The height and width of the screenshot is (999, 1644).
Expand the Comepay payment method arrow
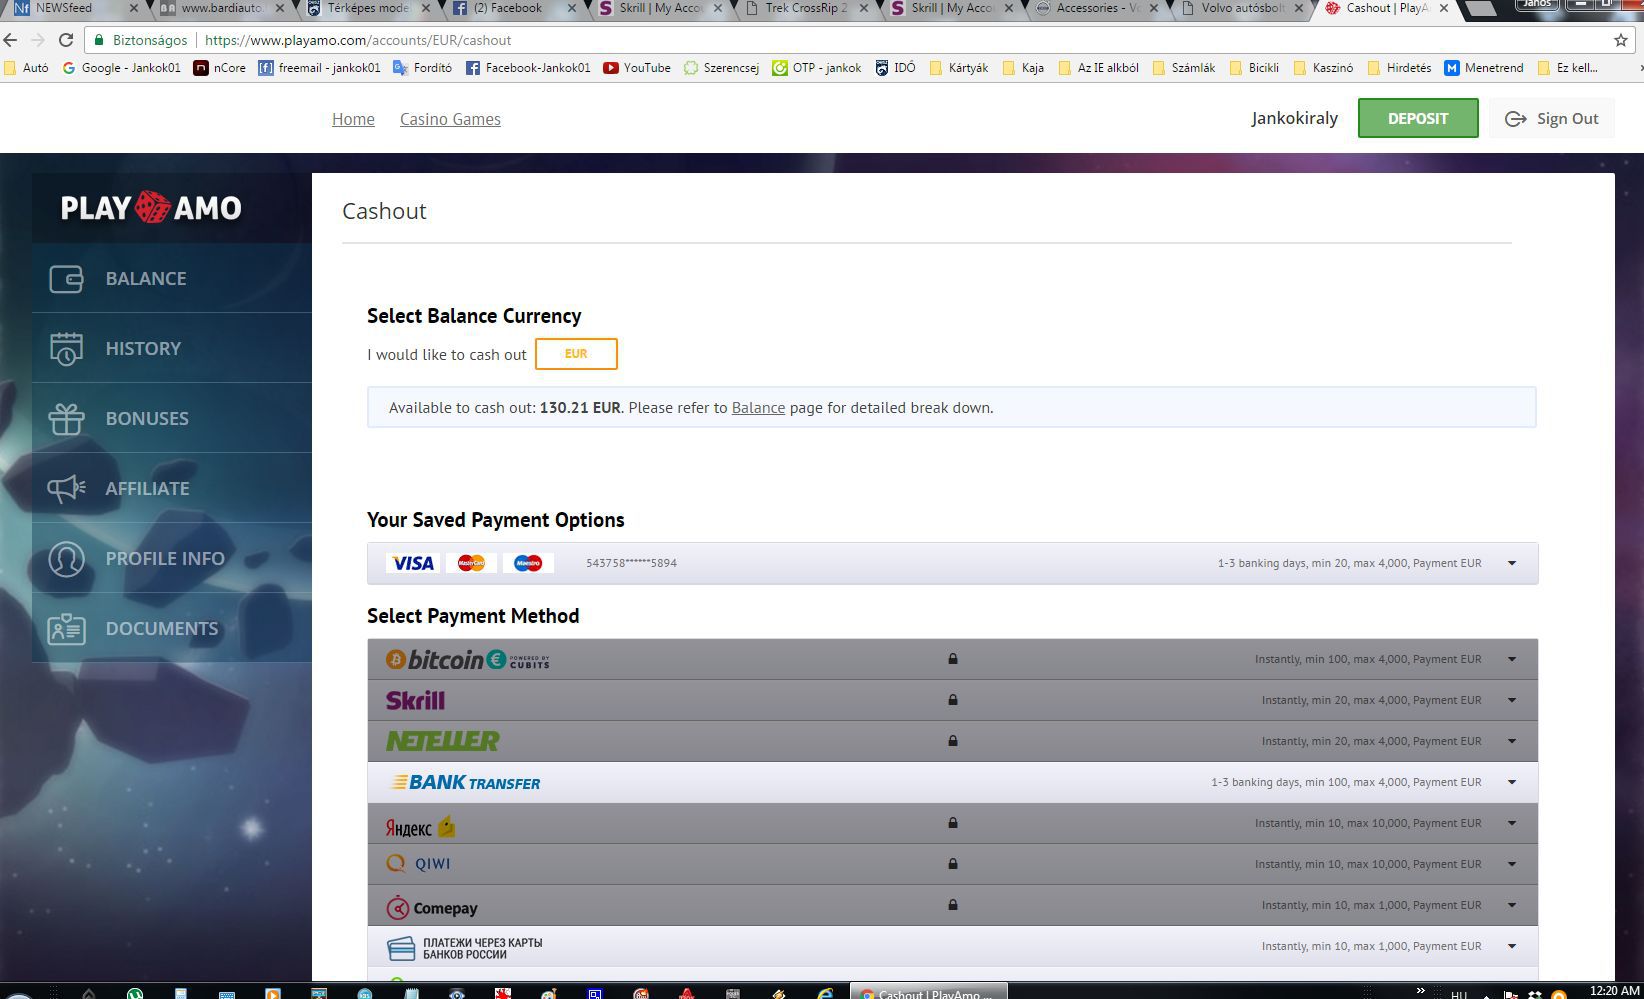1512,905
